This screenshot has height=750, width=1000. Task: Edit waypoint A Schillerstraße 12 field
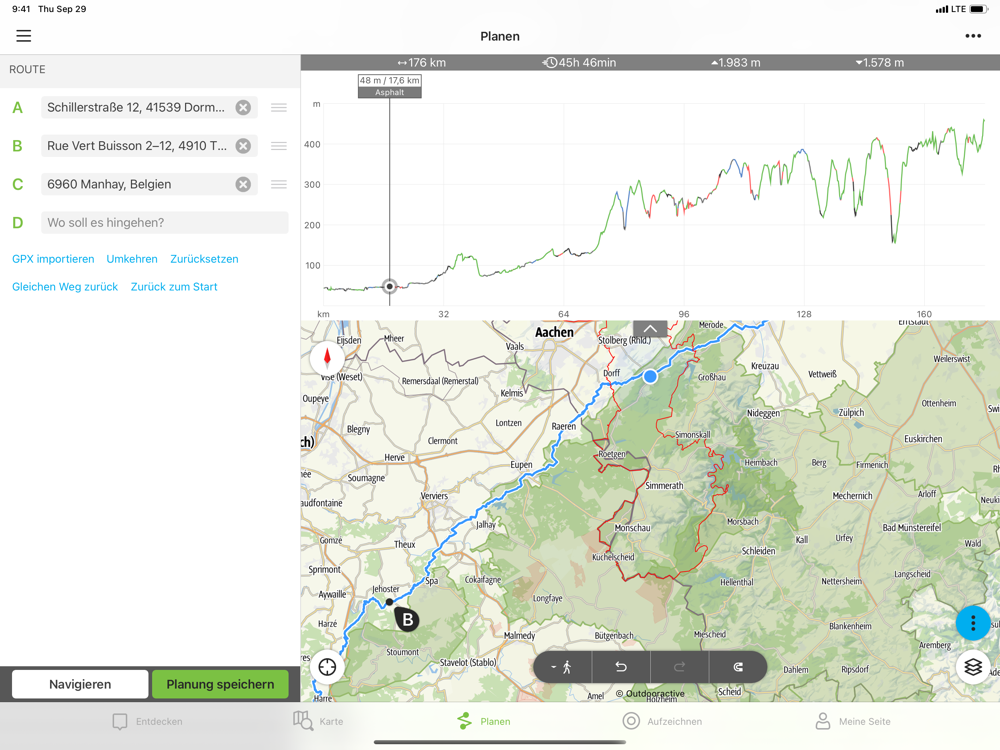point(149,108)
